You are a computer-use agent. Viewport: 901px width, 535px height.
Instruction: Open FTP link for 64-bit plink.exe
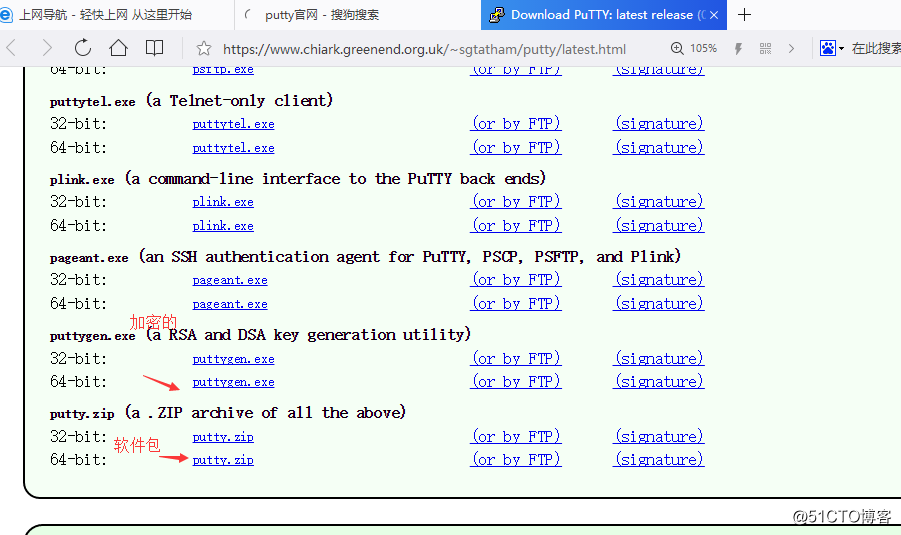point(515,226)
